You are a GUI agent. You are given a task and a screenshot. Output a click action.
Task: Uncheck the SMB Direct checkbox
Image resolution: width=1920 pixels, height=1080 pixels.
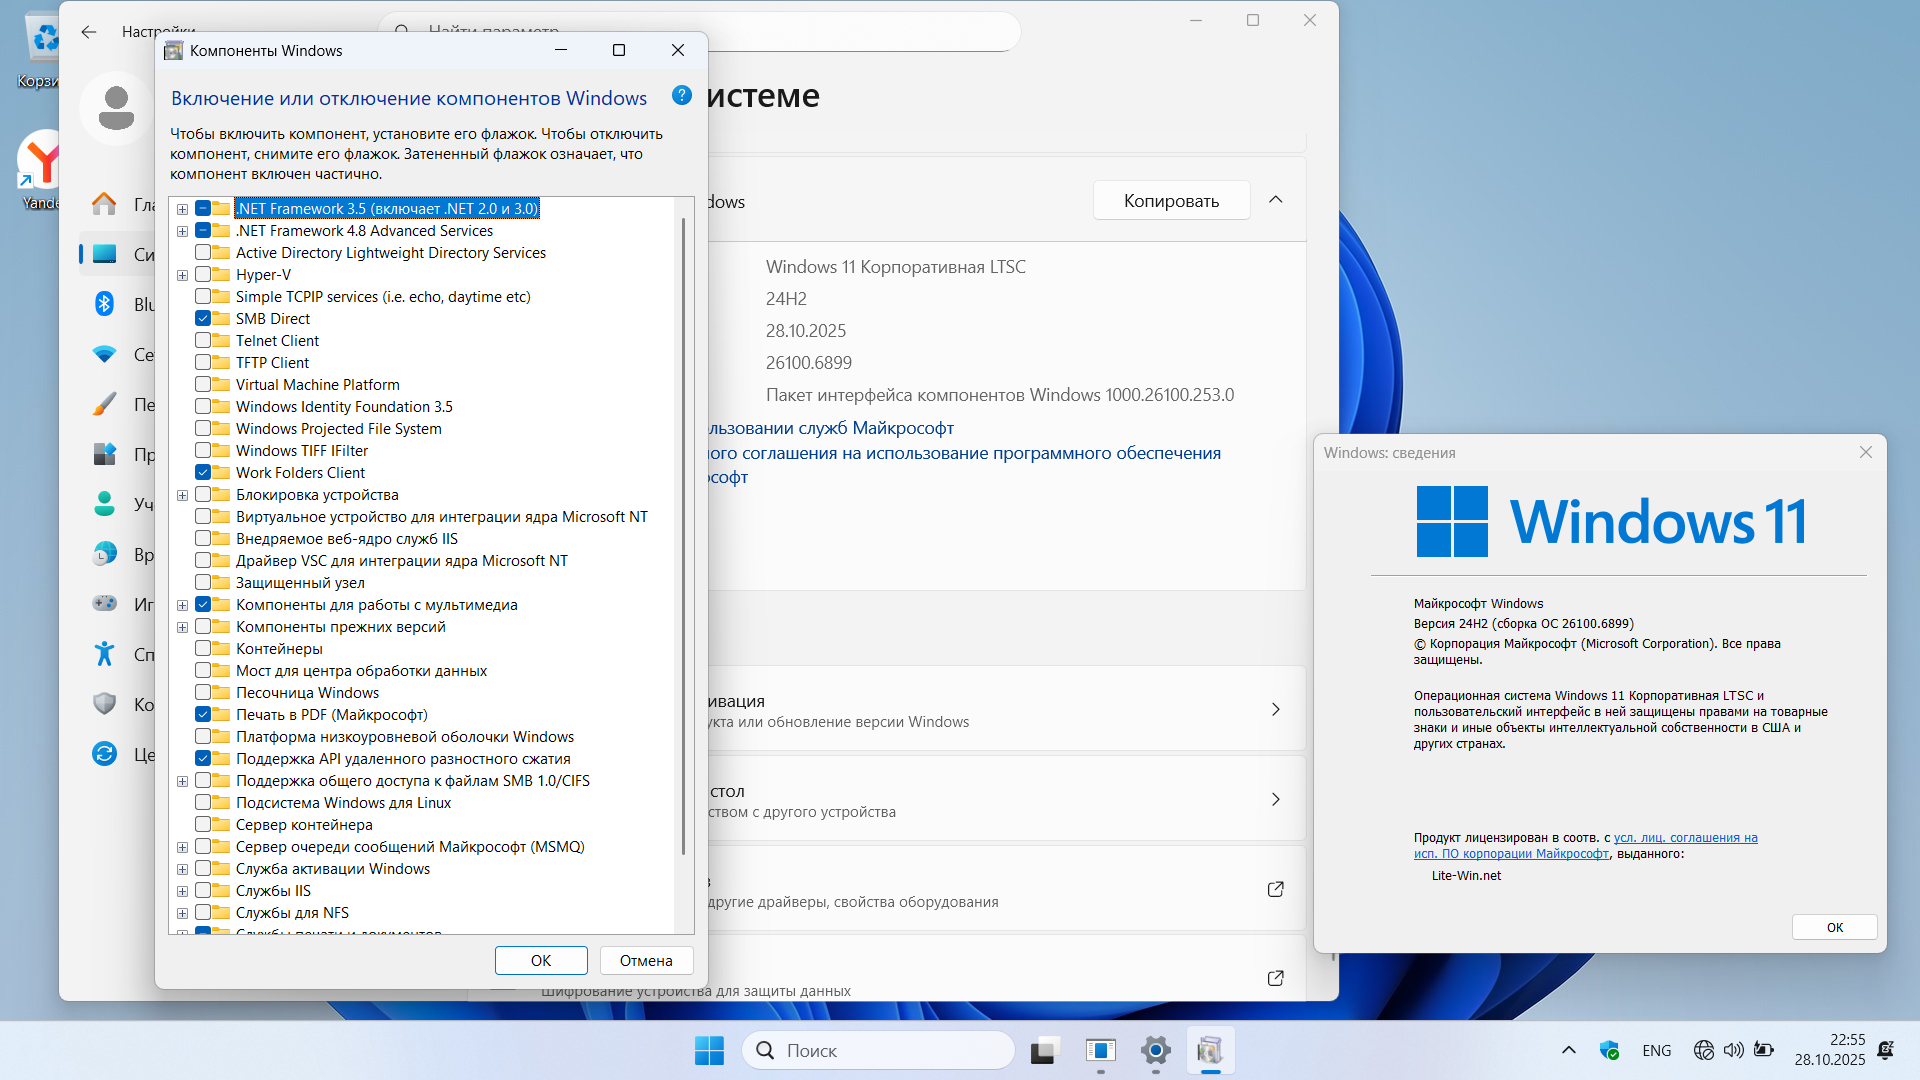203,319
